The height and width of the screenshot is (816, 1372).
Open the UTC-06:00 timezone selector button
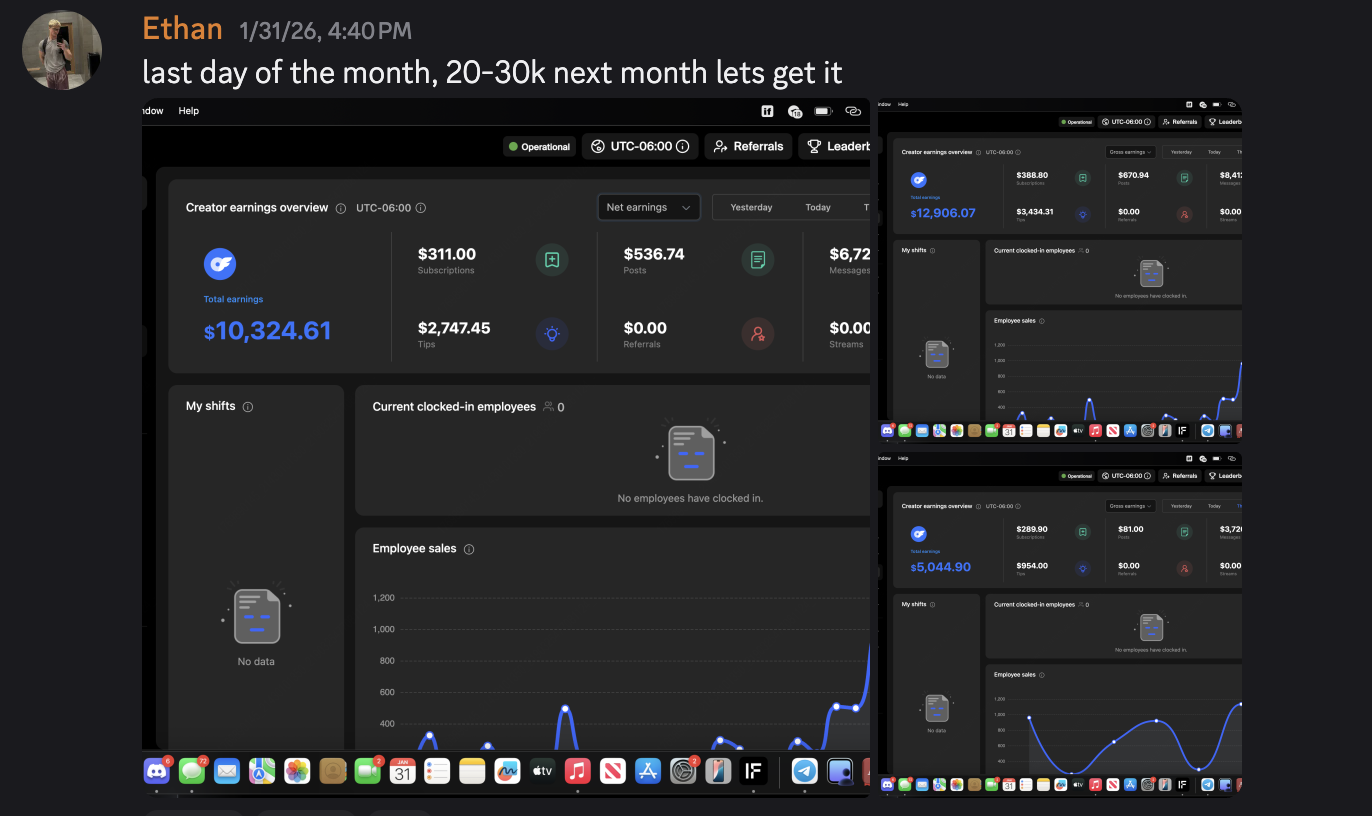click(x=640, y=146)
